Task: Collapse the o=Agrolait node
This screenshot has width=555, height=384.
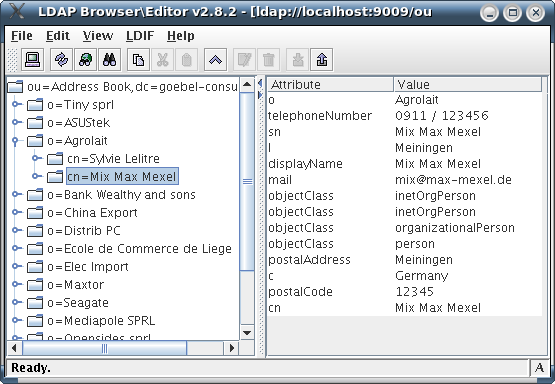Action: pos(15,141)
